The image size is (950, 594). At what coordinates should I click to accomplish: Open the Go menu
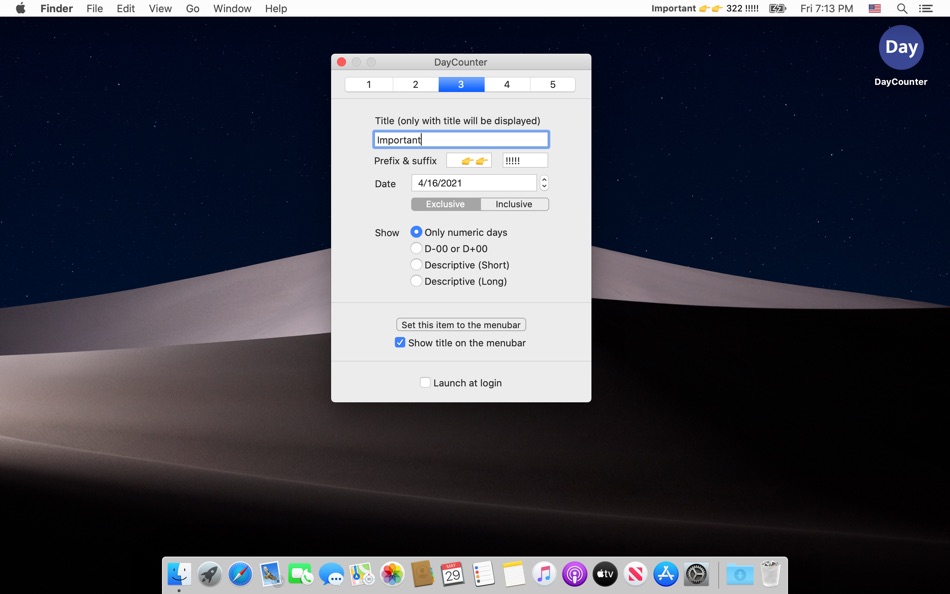coord(193,8)
